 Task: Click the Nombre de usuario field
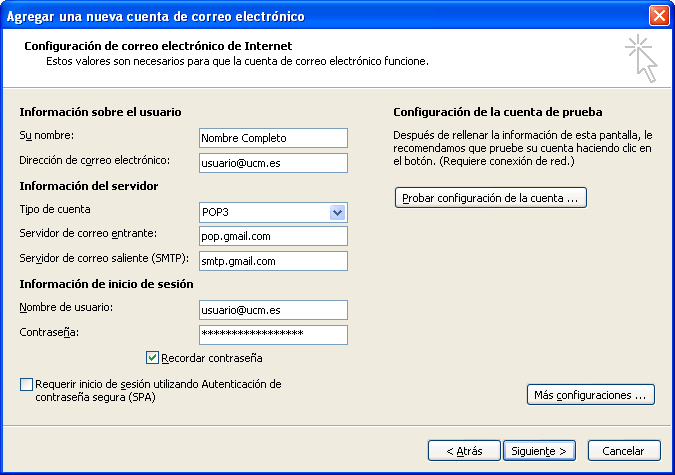coord(273,310)
